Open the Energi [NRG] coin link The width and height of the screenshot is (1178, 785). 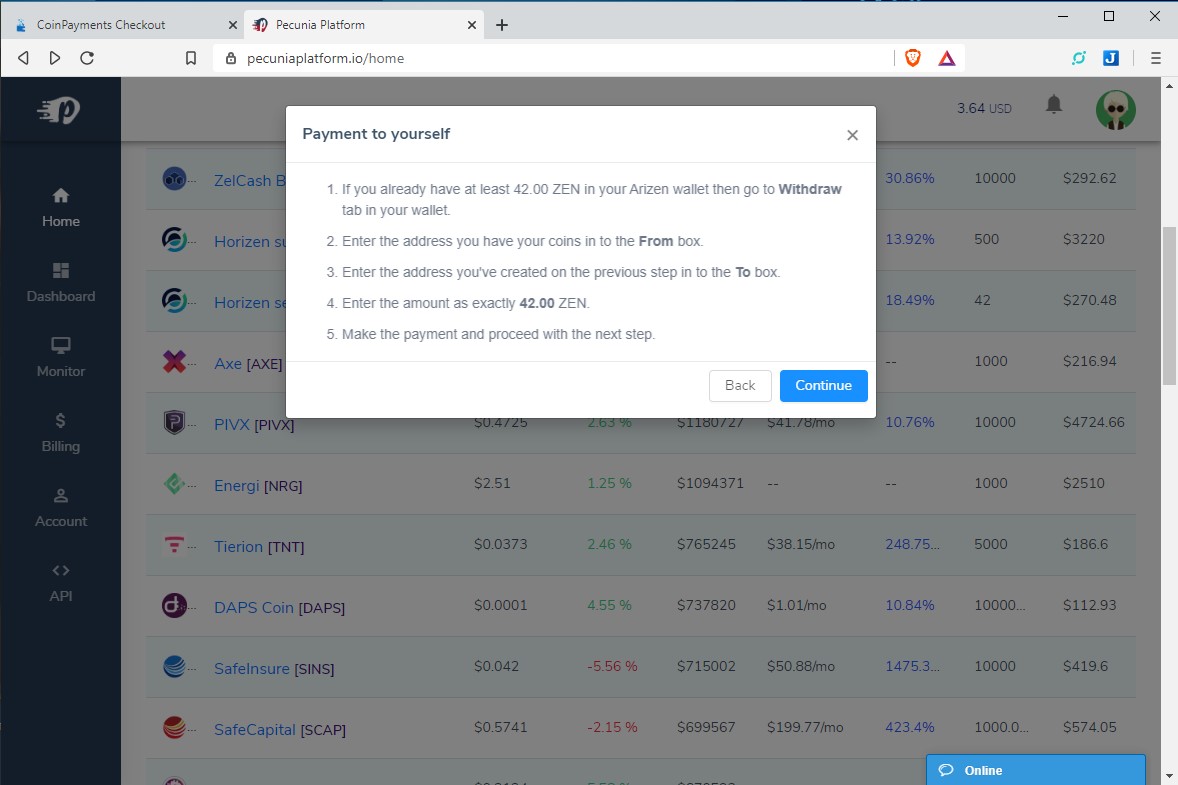[258, 485]
